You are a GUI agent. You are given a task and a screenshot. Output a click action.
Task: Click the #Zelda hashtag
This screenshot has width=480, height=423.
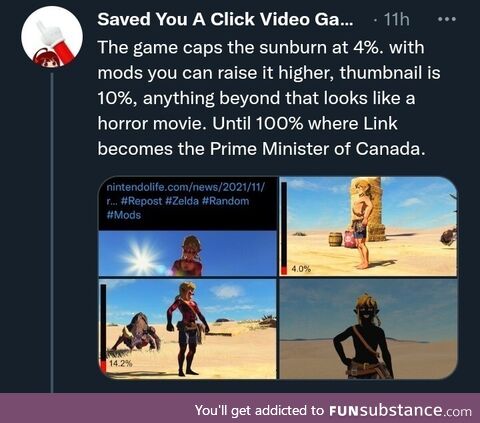click(x=182, y=201)
